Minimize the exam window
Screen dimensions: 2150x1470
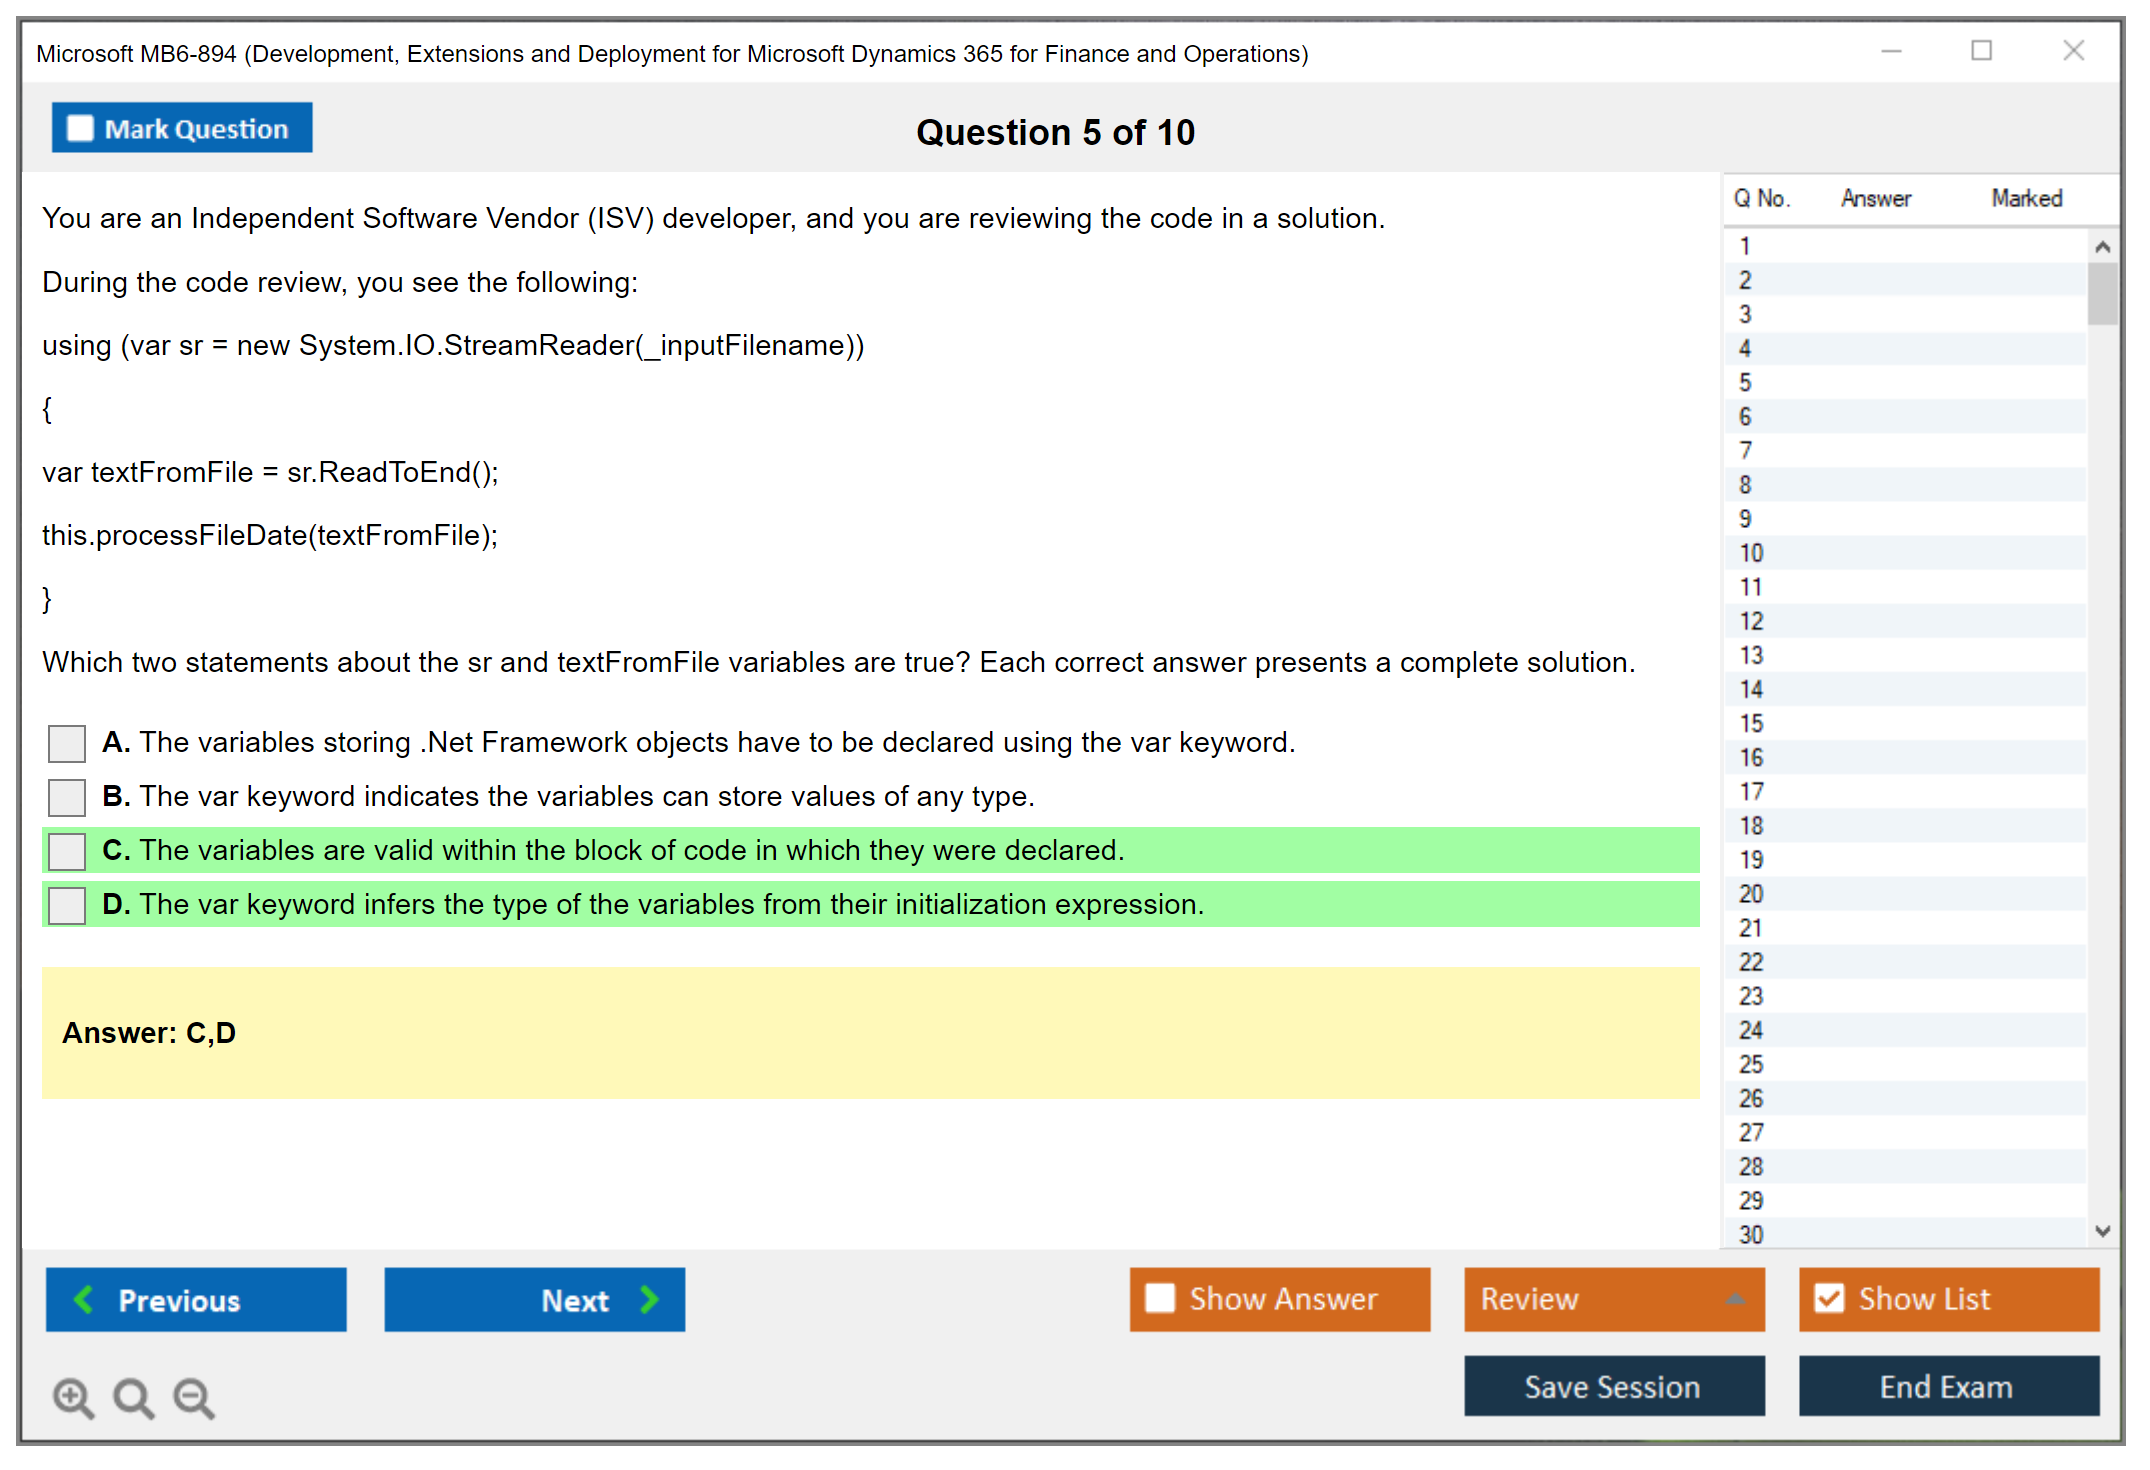coord(1891,51)
